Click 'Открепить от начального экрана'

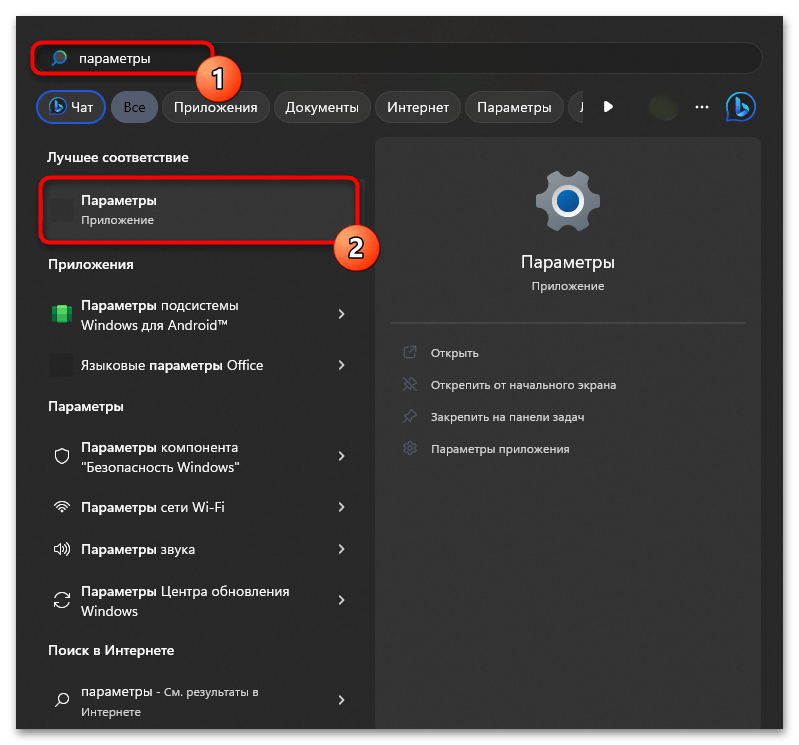(523, 385)
